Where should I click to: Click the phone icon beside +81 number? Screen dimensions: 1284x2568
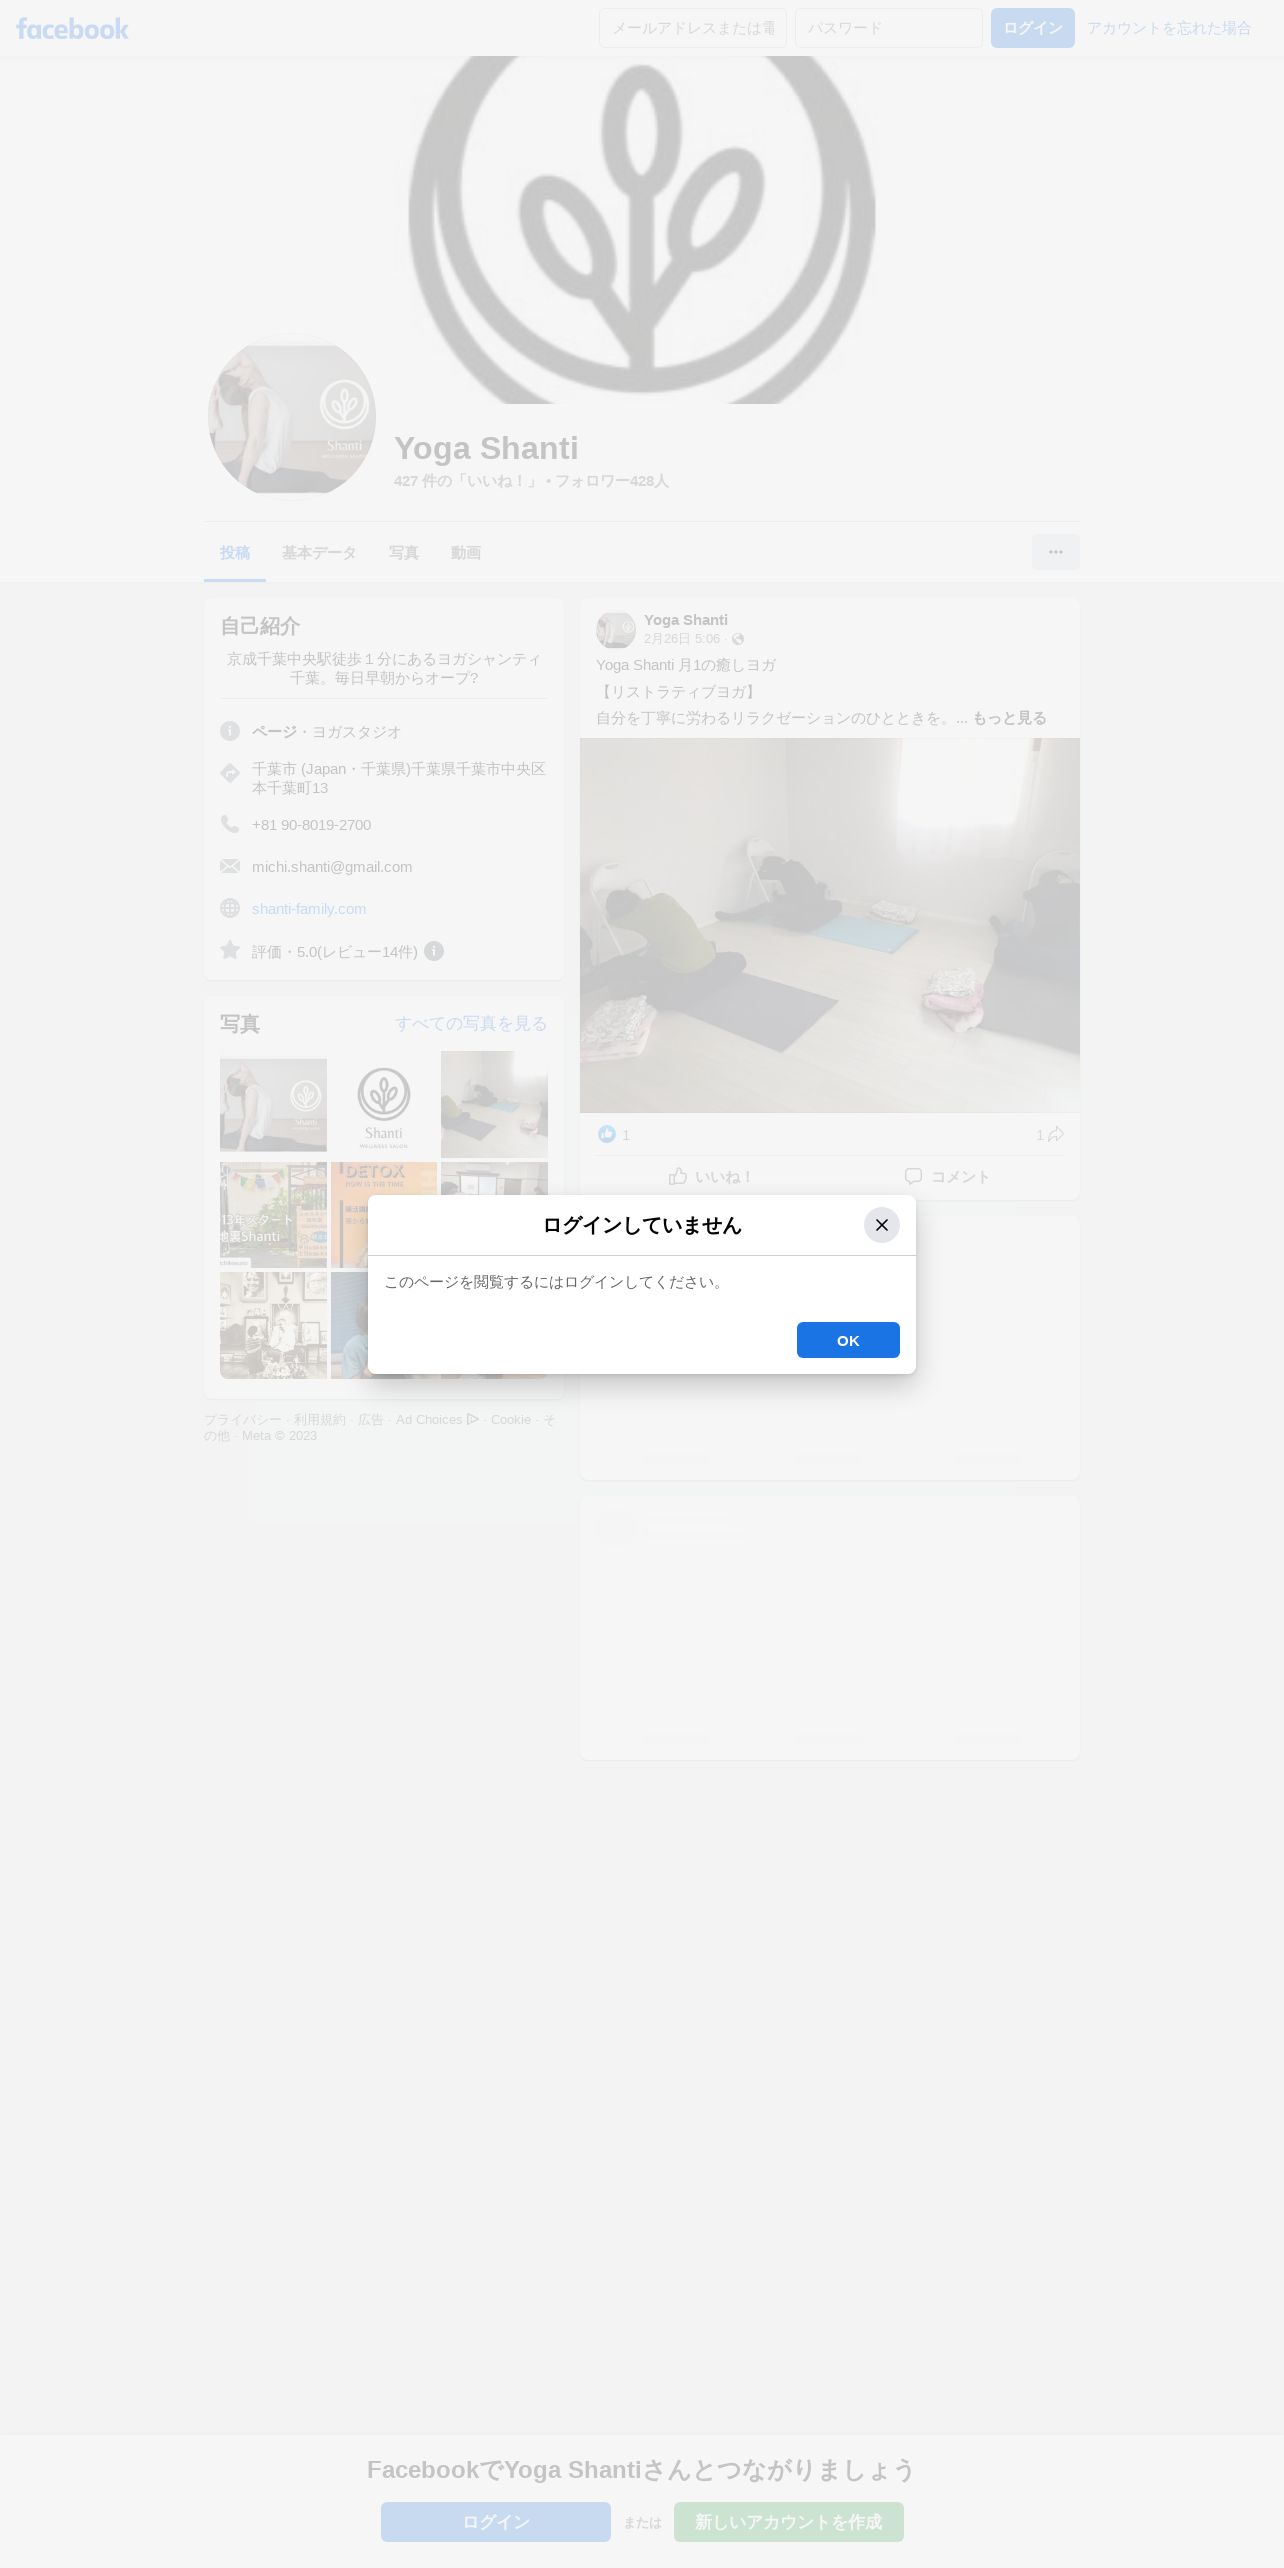coord(230,824)
